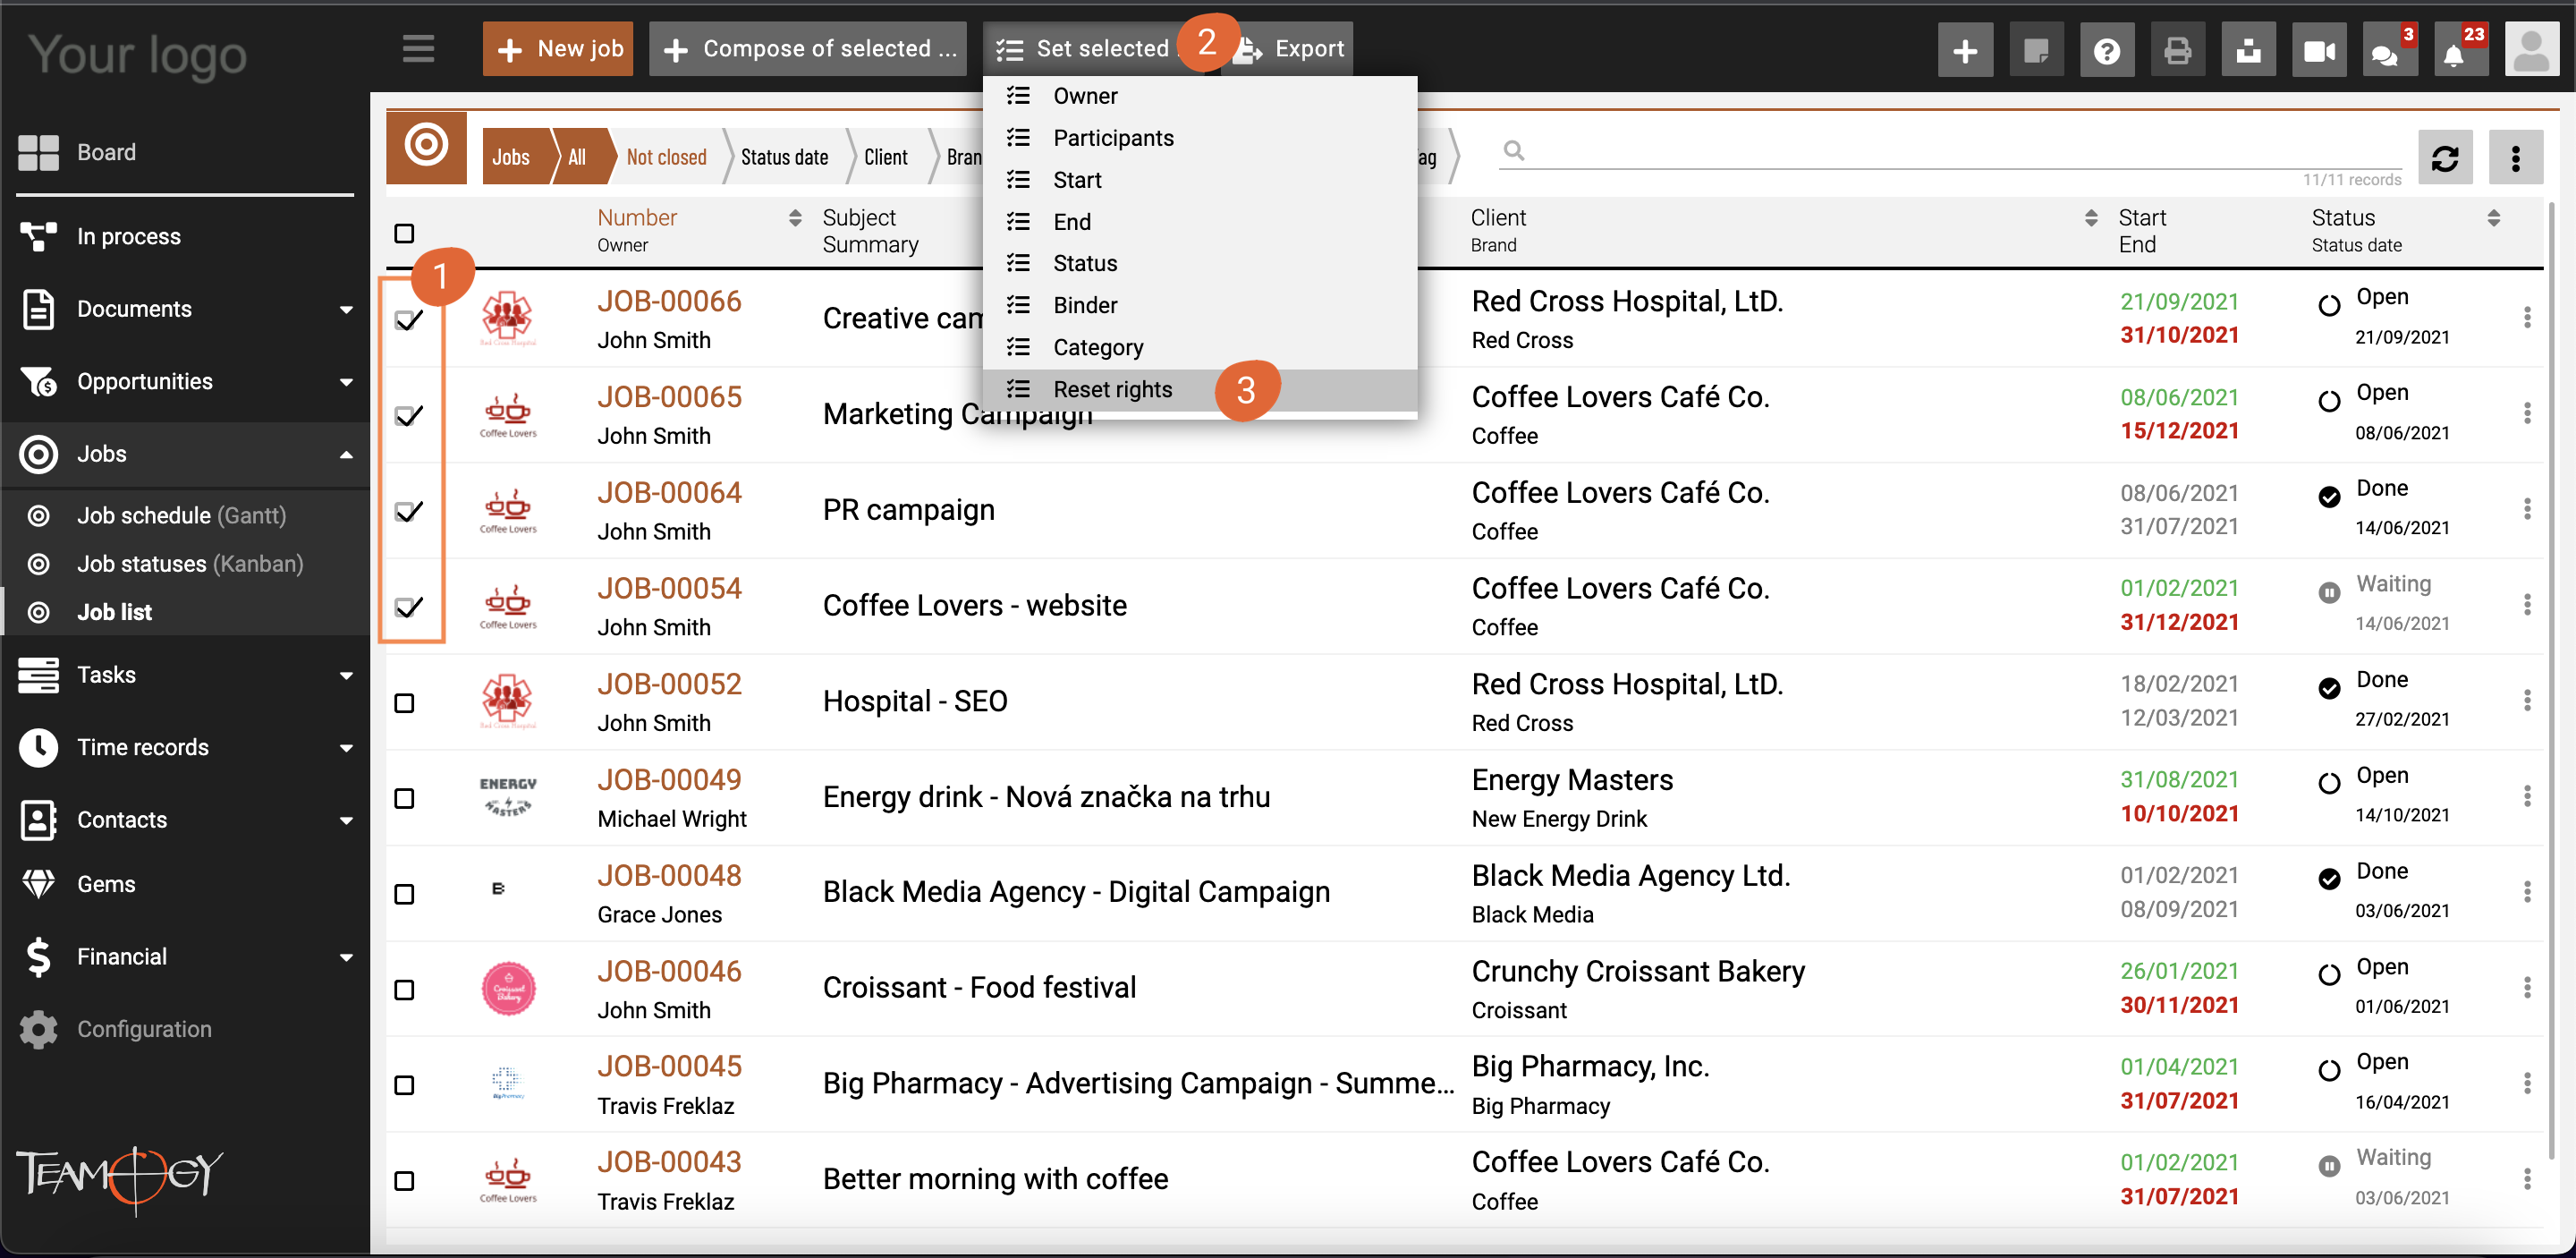Open the video camera icon
The width and height of the screenshot is (2576, 1258).
pos(2318,50)
